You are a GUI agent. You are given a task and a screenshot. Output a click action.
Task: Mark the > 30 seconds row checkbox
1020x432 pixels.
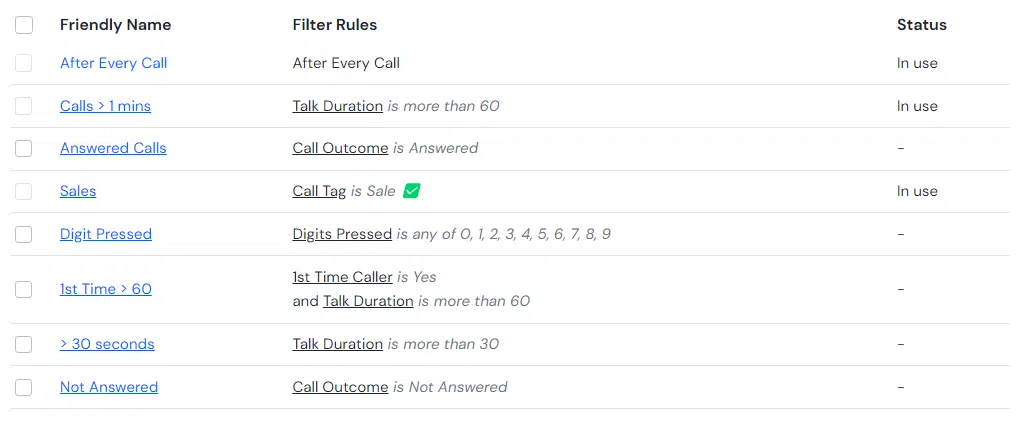click(x=24, y=344)
